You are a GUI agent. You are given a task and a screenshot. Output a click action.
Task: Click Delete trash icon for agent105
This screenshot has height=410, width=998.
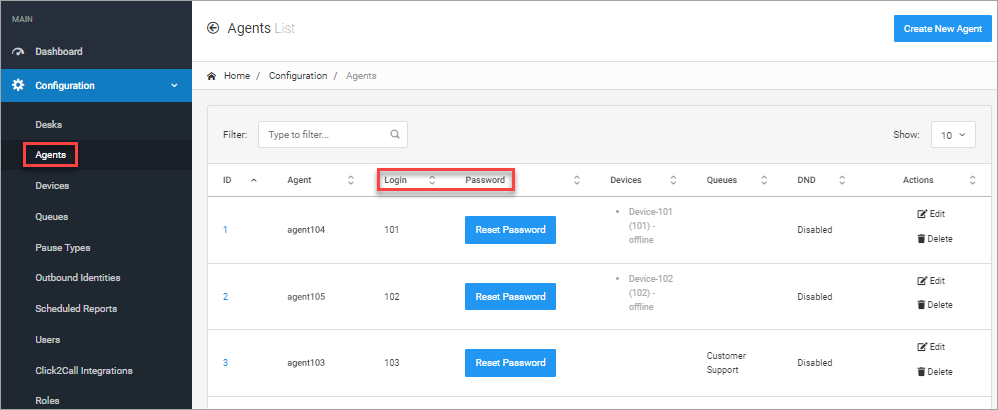coord(921,305)
